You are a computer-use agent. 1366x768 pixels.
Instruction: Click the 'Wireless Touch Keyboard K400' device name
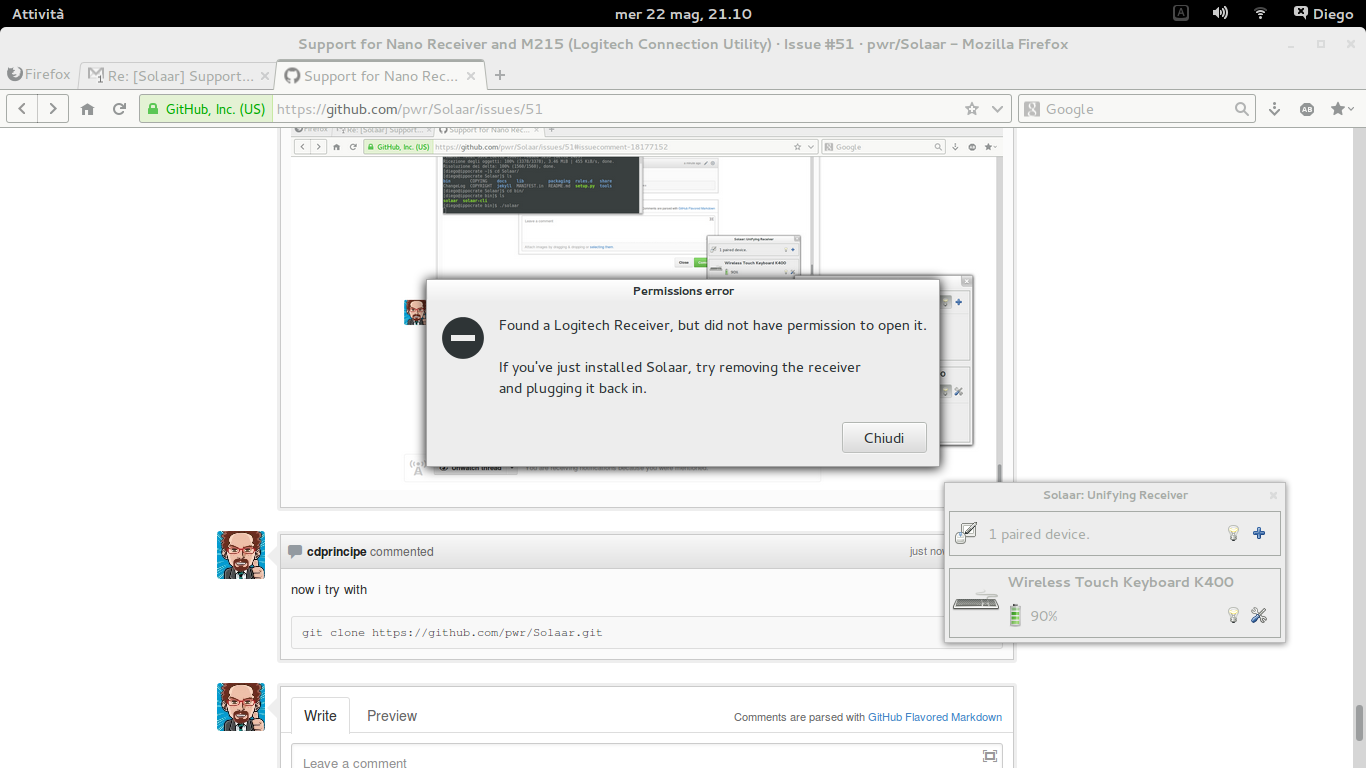click(x=1121, y=582)
